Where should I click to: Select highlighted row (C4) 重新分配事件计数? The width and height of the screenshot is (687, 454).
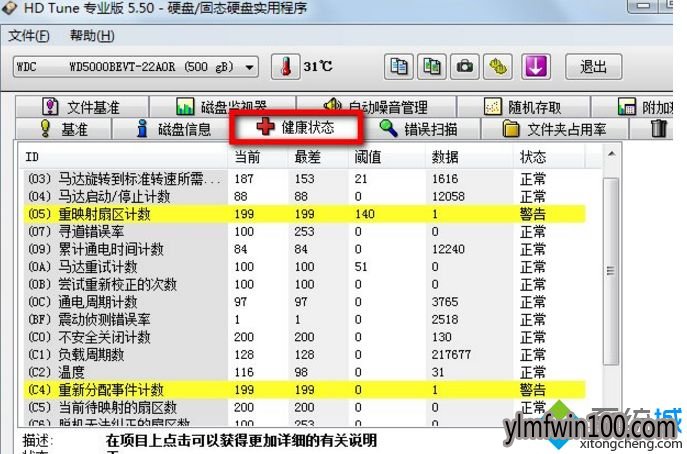(304, 390)
